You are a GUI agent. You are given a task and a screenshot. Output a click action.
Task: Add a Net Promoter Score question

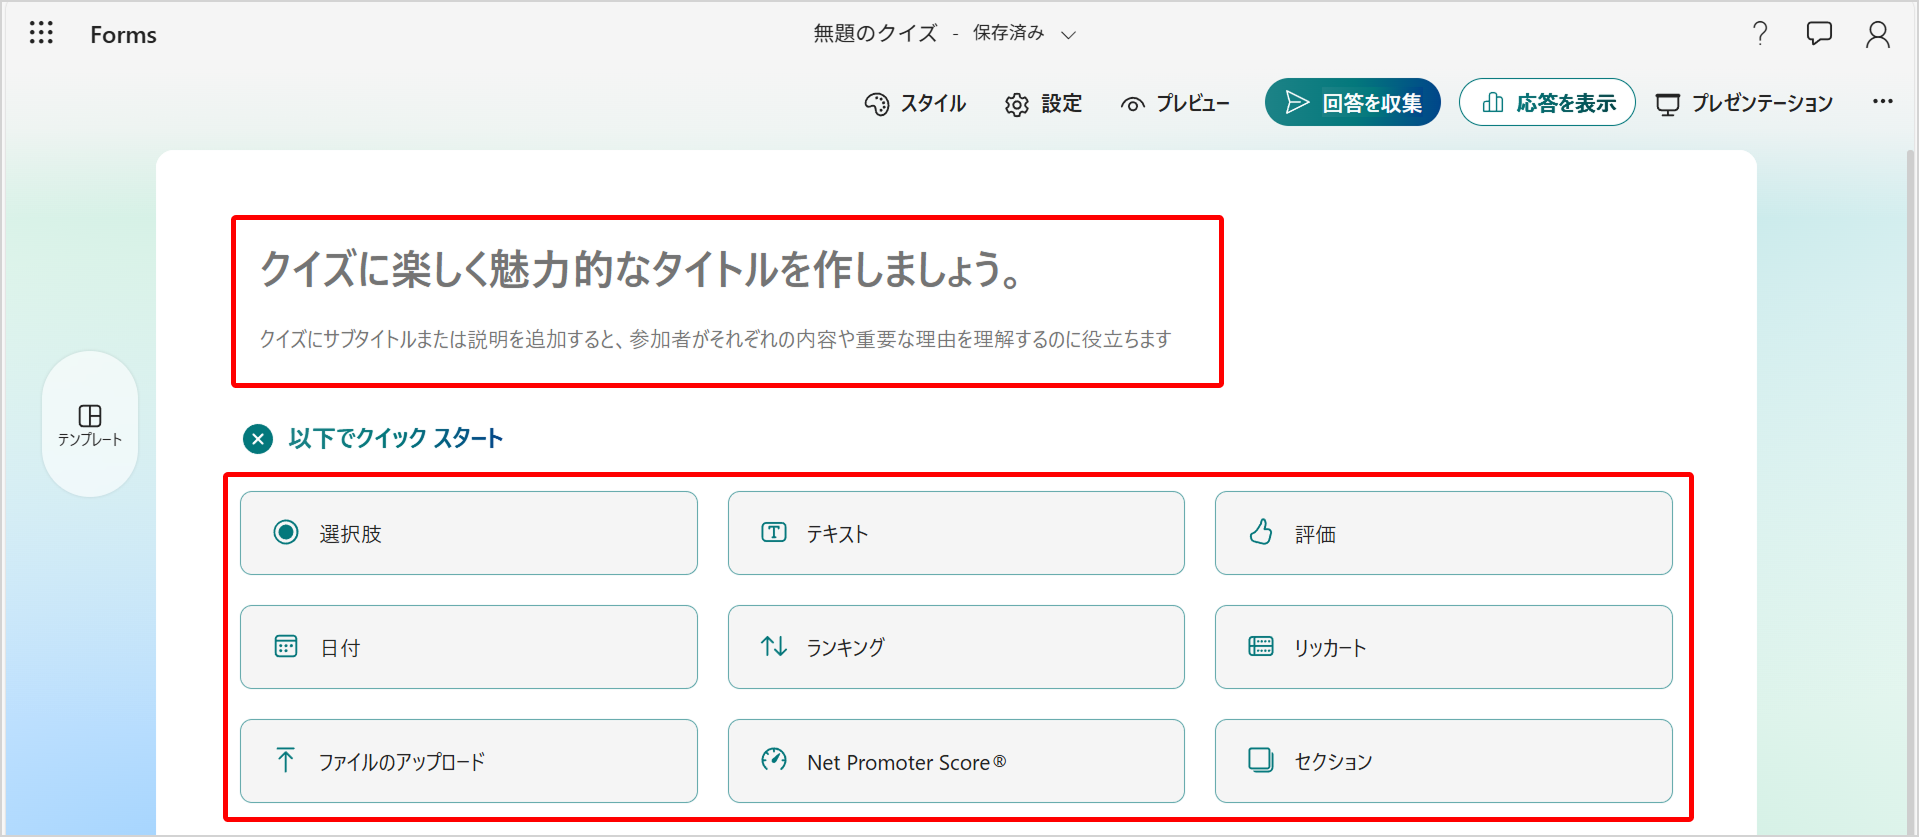click(x=955, y=761)
